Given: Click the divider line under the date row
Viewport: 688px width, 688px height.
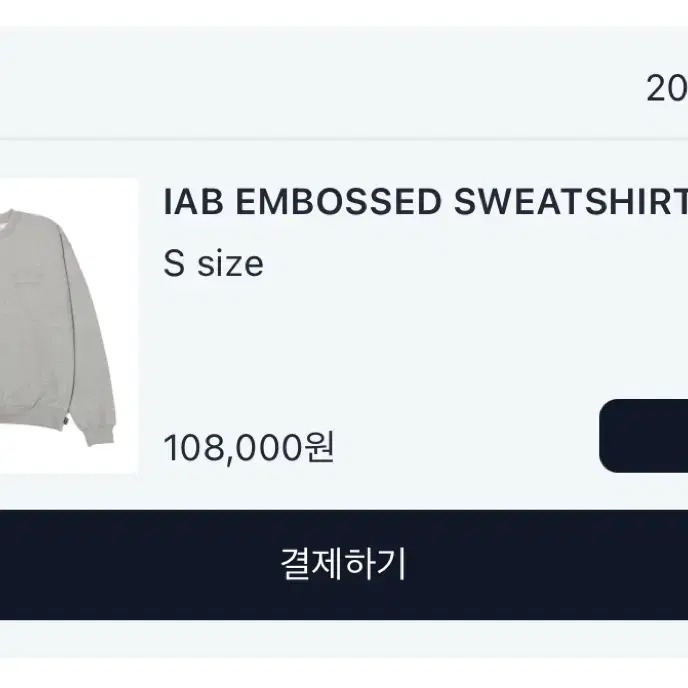Looking at the screenshot, I should coord(344,140).
